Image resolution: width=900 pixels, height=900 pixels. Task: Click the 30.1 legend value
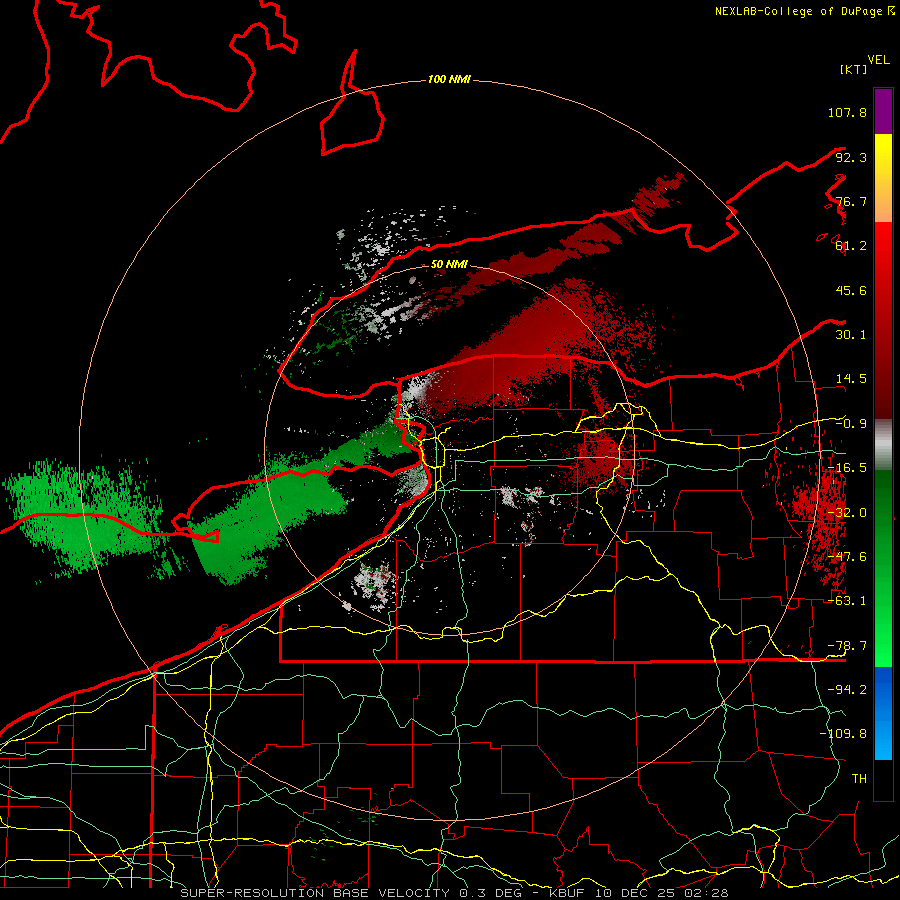point(851,335)
